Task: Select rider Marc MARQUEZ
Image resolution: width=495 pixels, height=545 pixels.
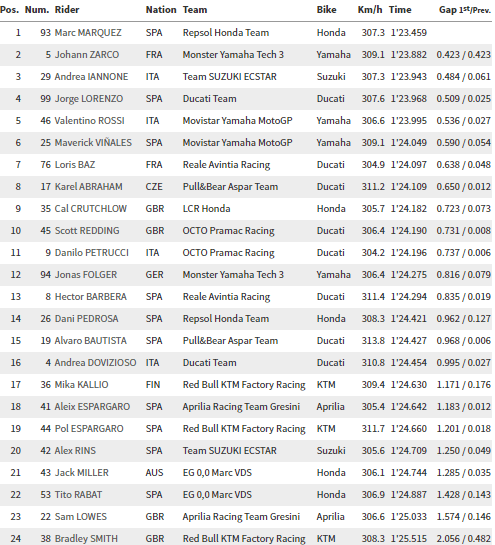Action: pyautogui.click(x=88, y=33)
